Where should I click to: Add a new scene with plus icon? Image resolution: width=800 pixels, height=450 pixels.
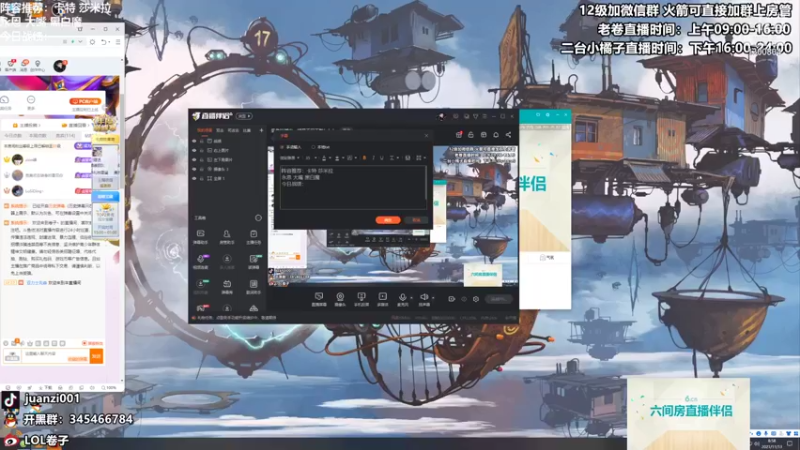point(261,131)
